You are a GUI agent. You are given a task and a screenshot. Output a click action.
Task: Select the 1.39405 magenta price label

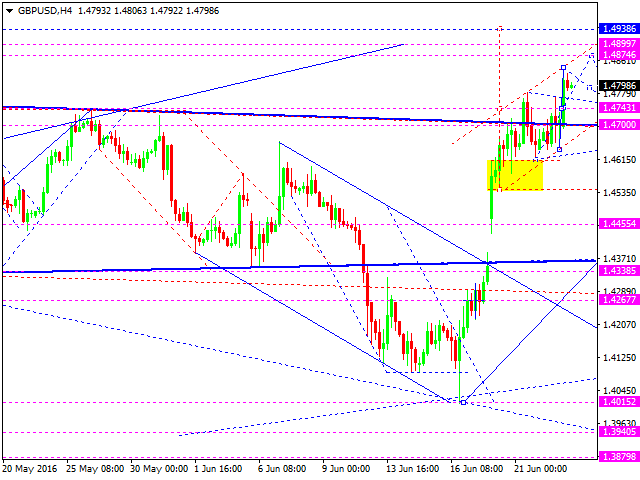click(x=619, y=432)
